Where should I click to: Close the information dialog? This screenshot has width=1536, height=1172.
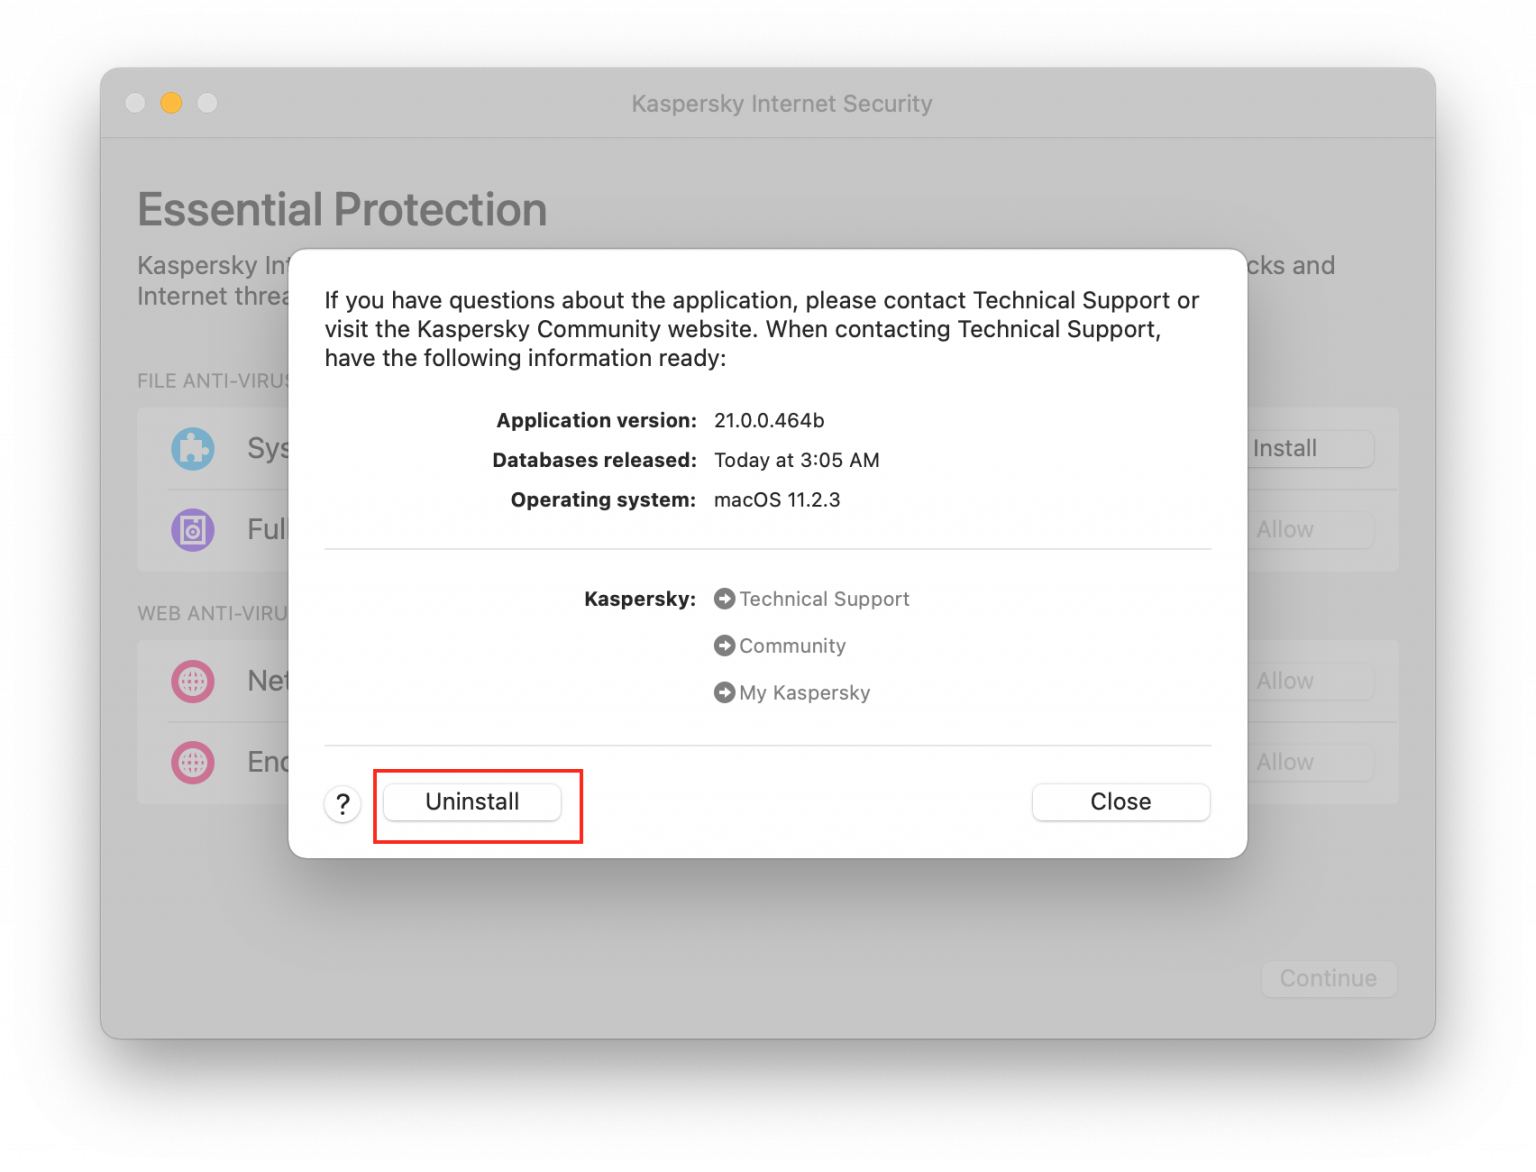click(x=1120, y=801)
